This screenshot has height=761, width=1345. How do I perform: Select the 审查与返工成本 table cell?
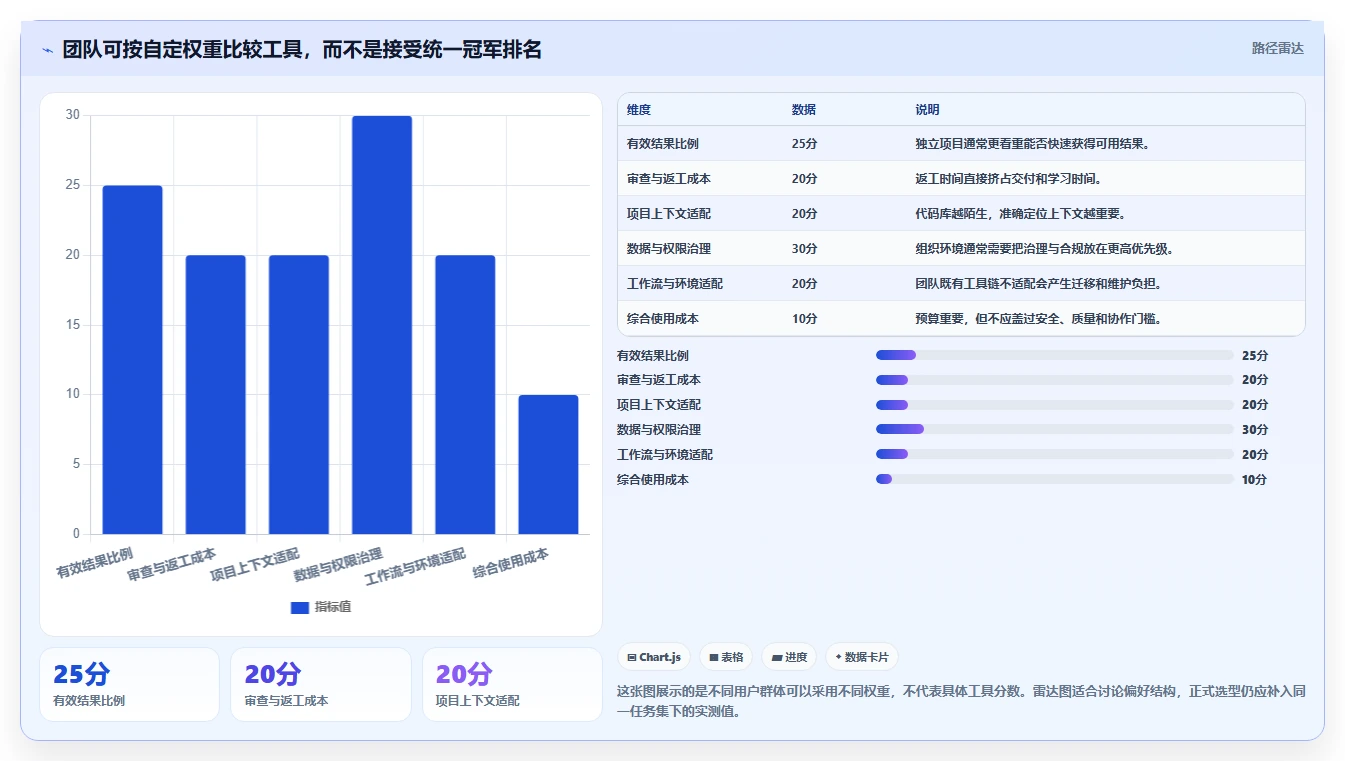point(669,179)
